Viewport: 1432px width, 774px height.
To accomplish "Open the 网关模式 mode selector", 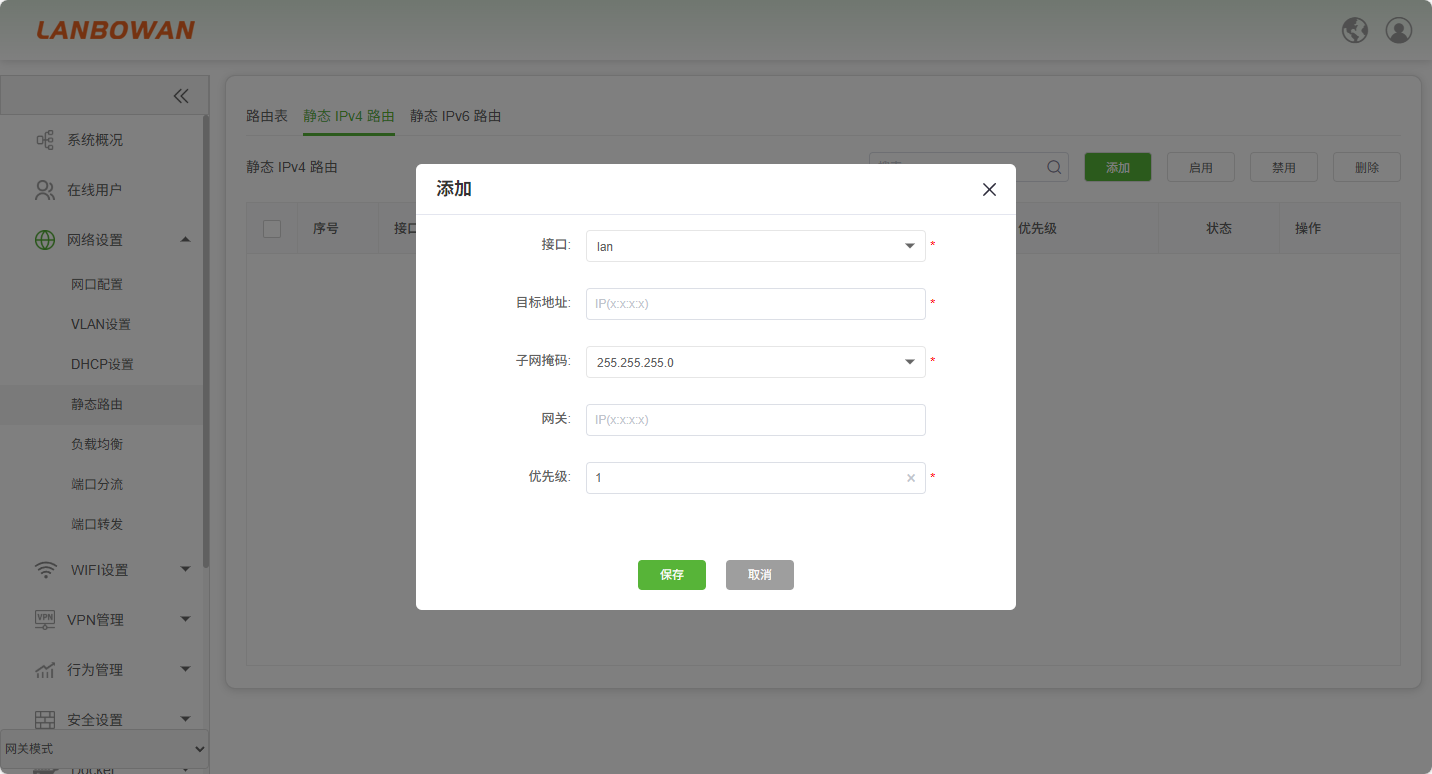I will tap(104, 749).
